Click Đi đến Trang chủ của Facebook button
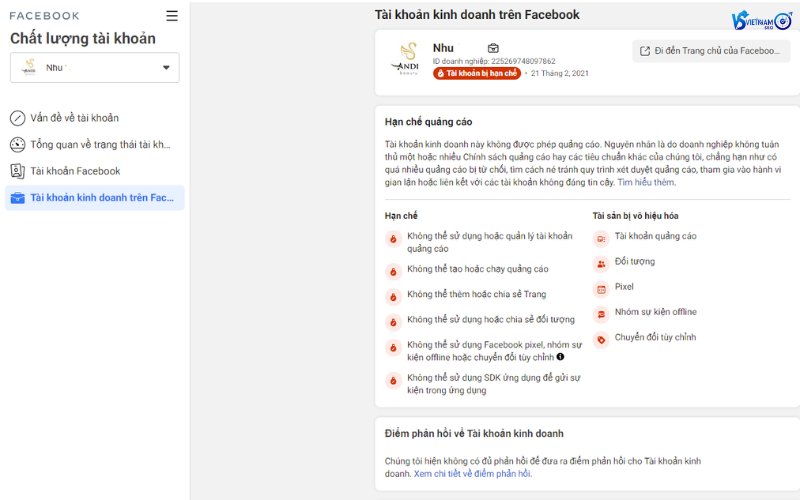 pos(711,51)
